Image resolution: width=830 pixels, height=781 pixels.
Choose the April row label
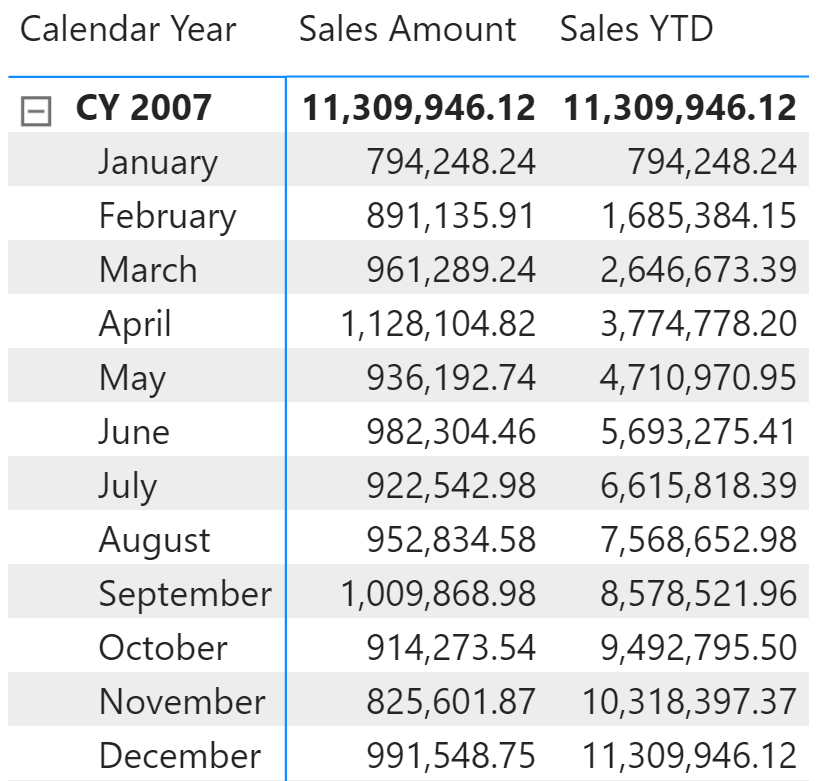135,324
